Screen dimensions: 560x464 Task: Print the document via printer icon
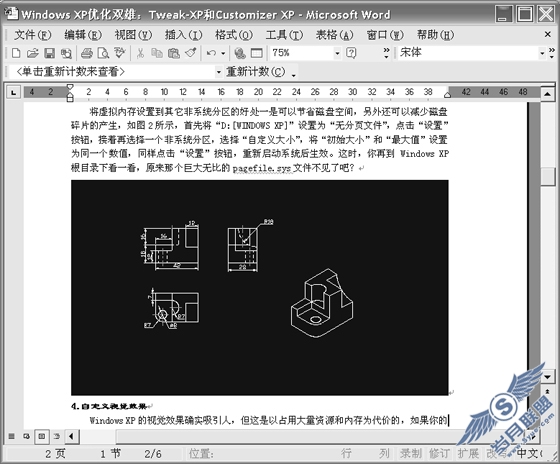click(x=87, y=53)
